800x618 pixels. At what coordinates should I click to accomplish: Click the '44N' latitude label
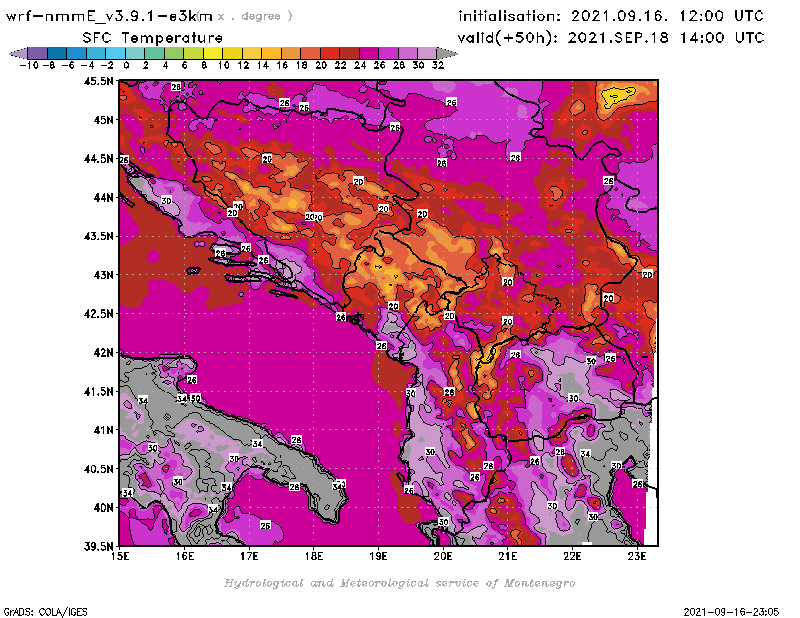[104, 197]
